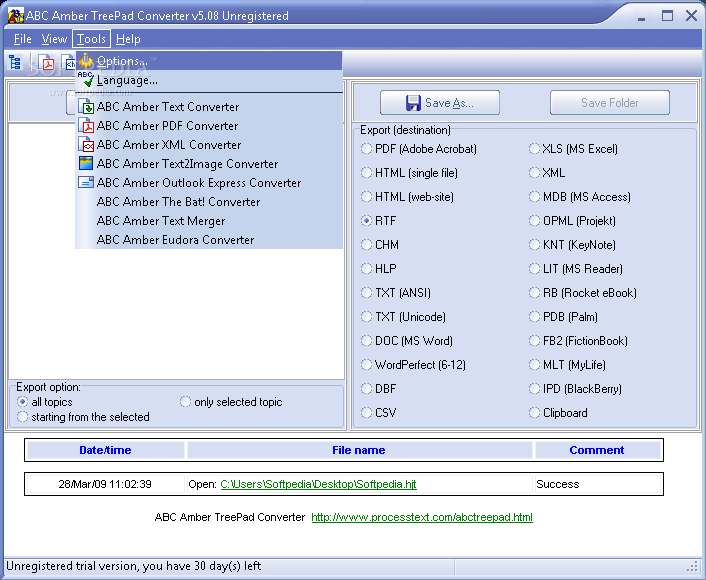
Task: Choose 'only selected topic' export option
Action: tap(231, 402)
